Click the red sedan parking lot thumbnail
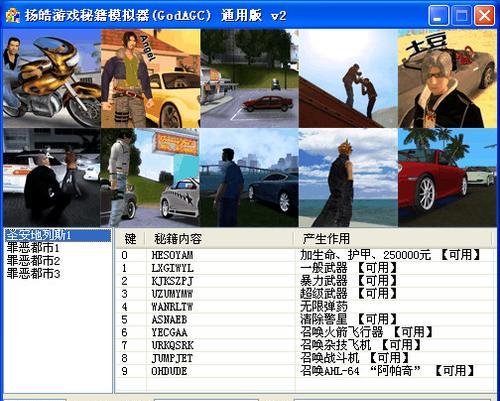 tap(250, 78)
